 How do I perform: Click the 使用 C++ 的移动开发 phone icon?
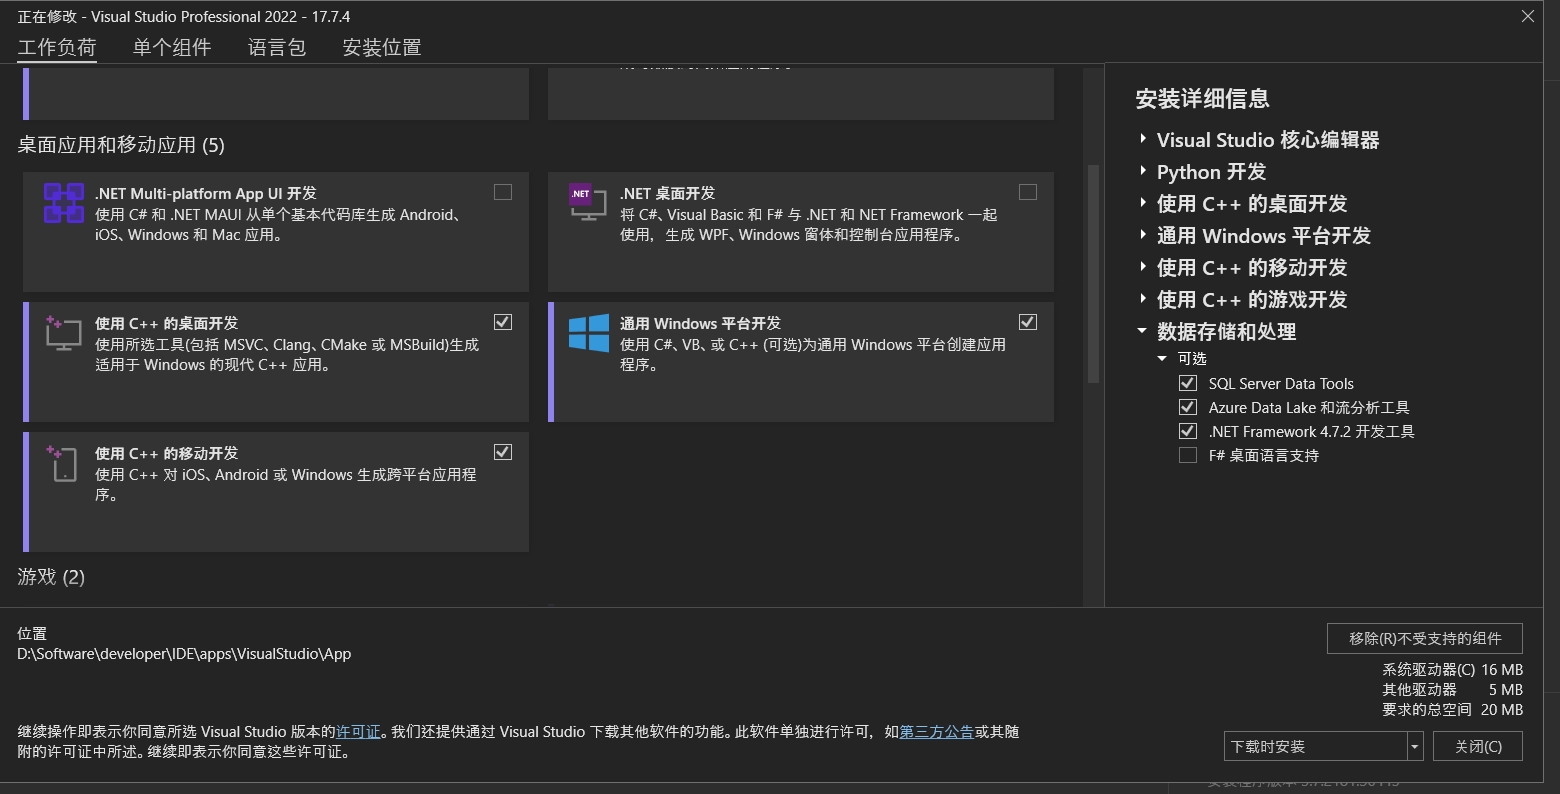pos(63,464)
